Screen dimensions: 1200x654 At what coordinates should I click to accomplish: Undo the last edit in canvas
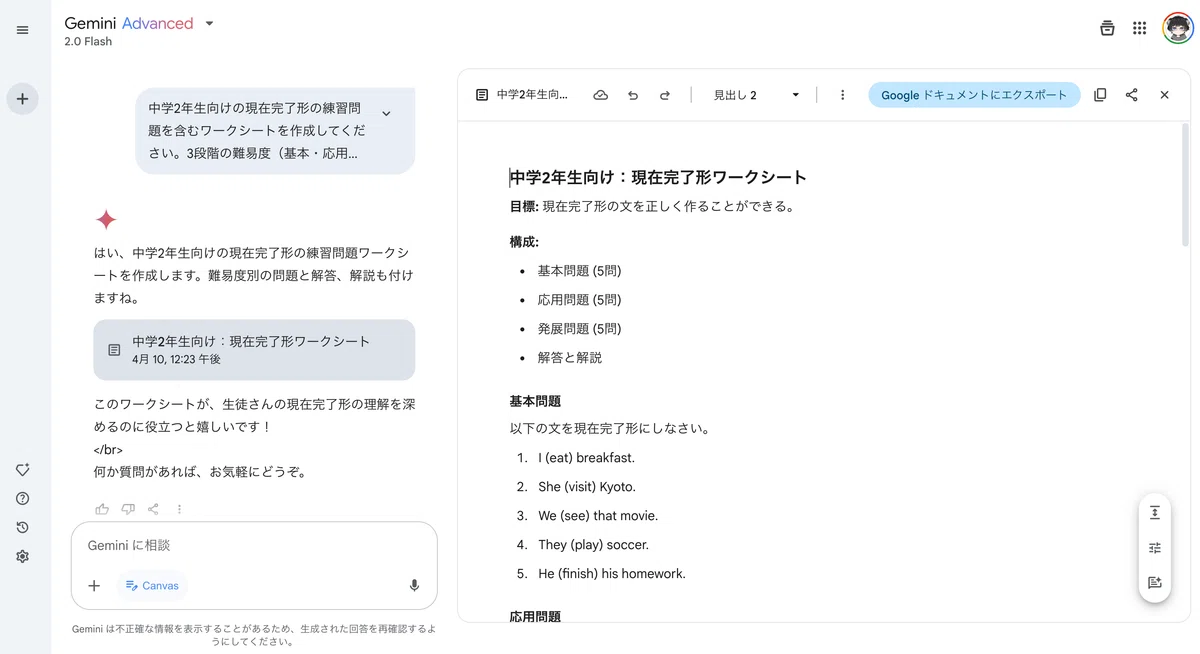click(x=633, y=95)
